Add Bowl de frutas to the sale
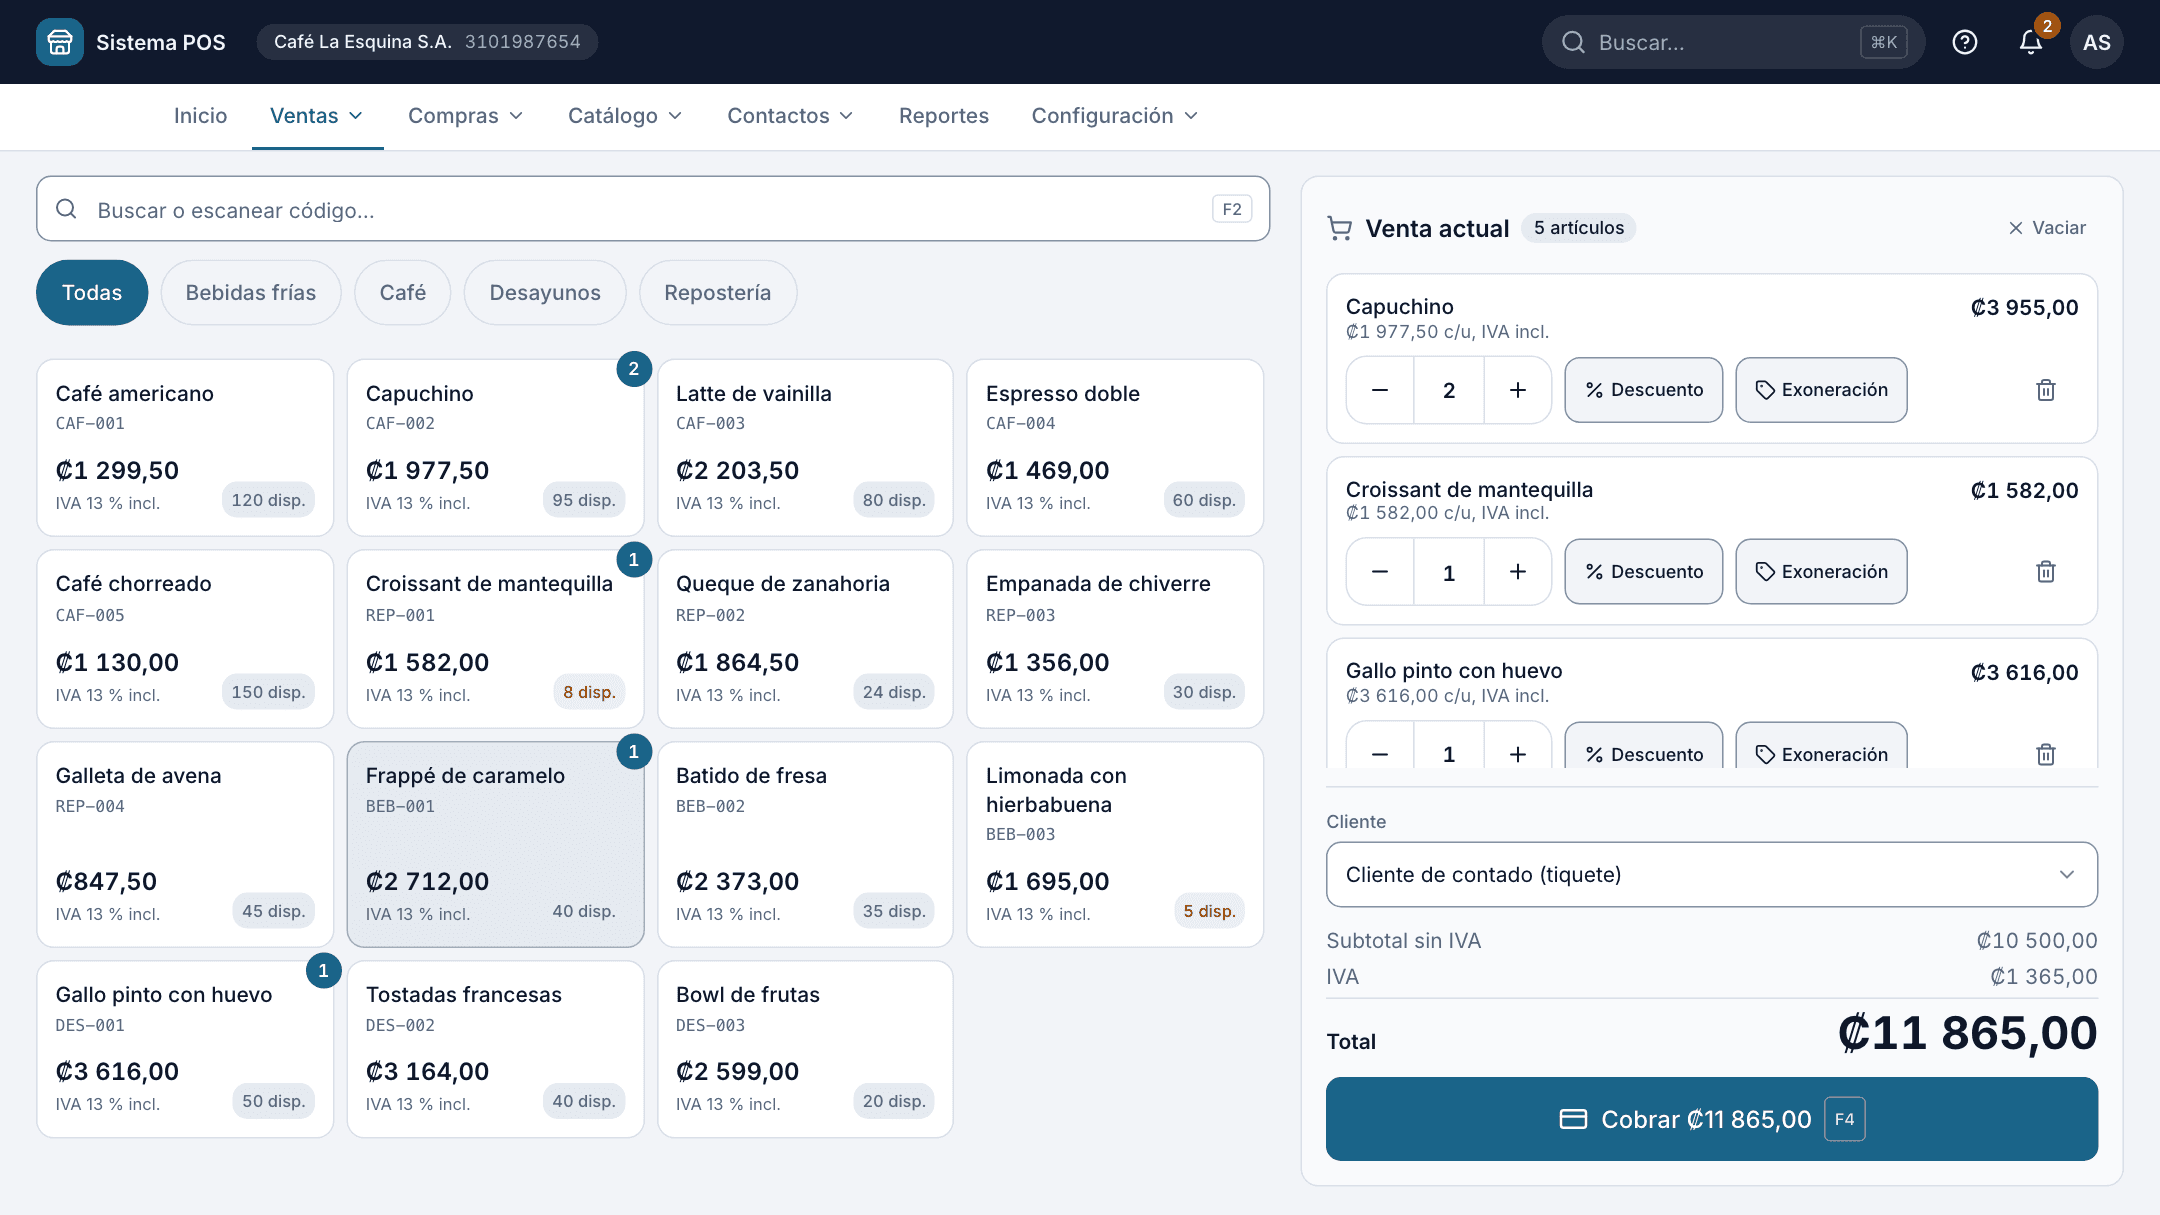 [x=805, y=1049]
